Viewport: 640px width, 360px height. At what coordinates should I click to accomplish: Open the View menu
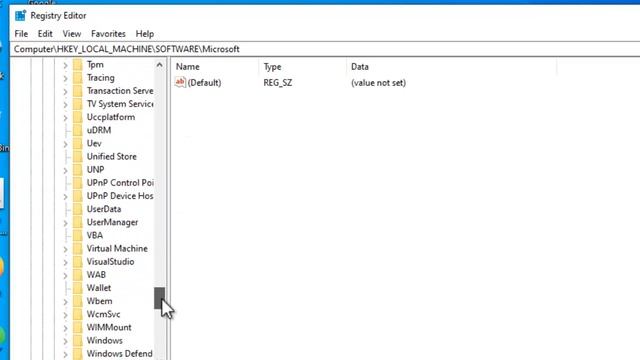pyautogui.click(x=72, y=34)
